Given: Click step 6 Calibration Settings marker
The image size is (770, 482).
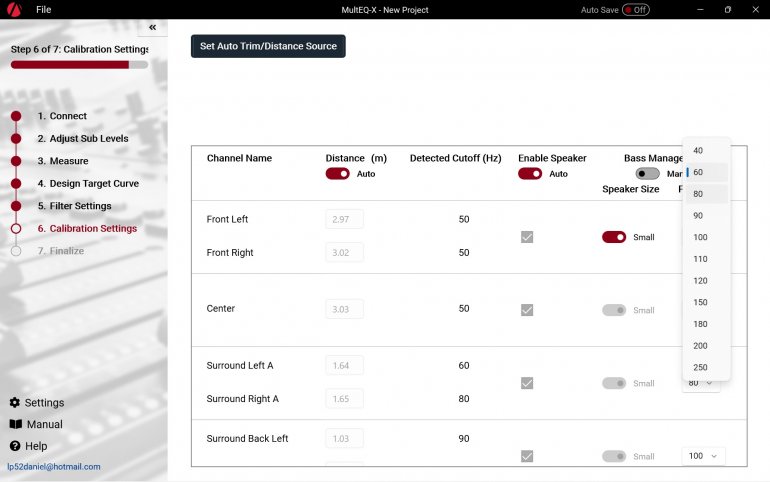Looking at the screenshot, I should [16, 229].
